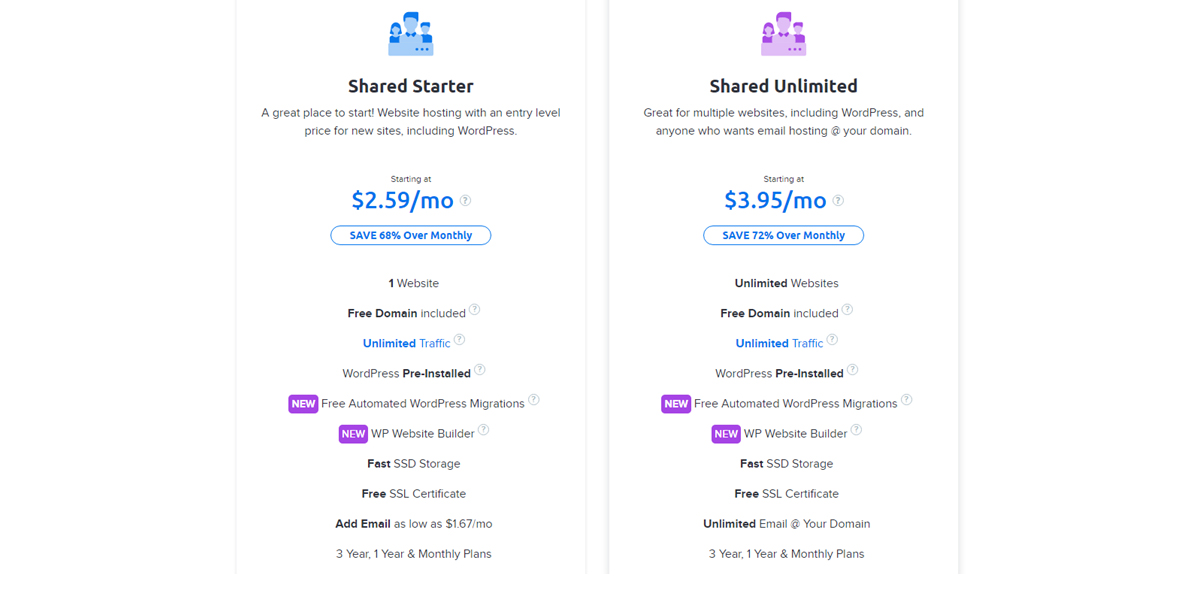The width and height of the screenshot is (1200, 600).
Task: Click the Shared Unlimited plan people icon
Action: coord(783,35)
